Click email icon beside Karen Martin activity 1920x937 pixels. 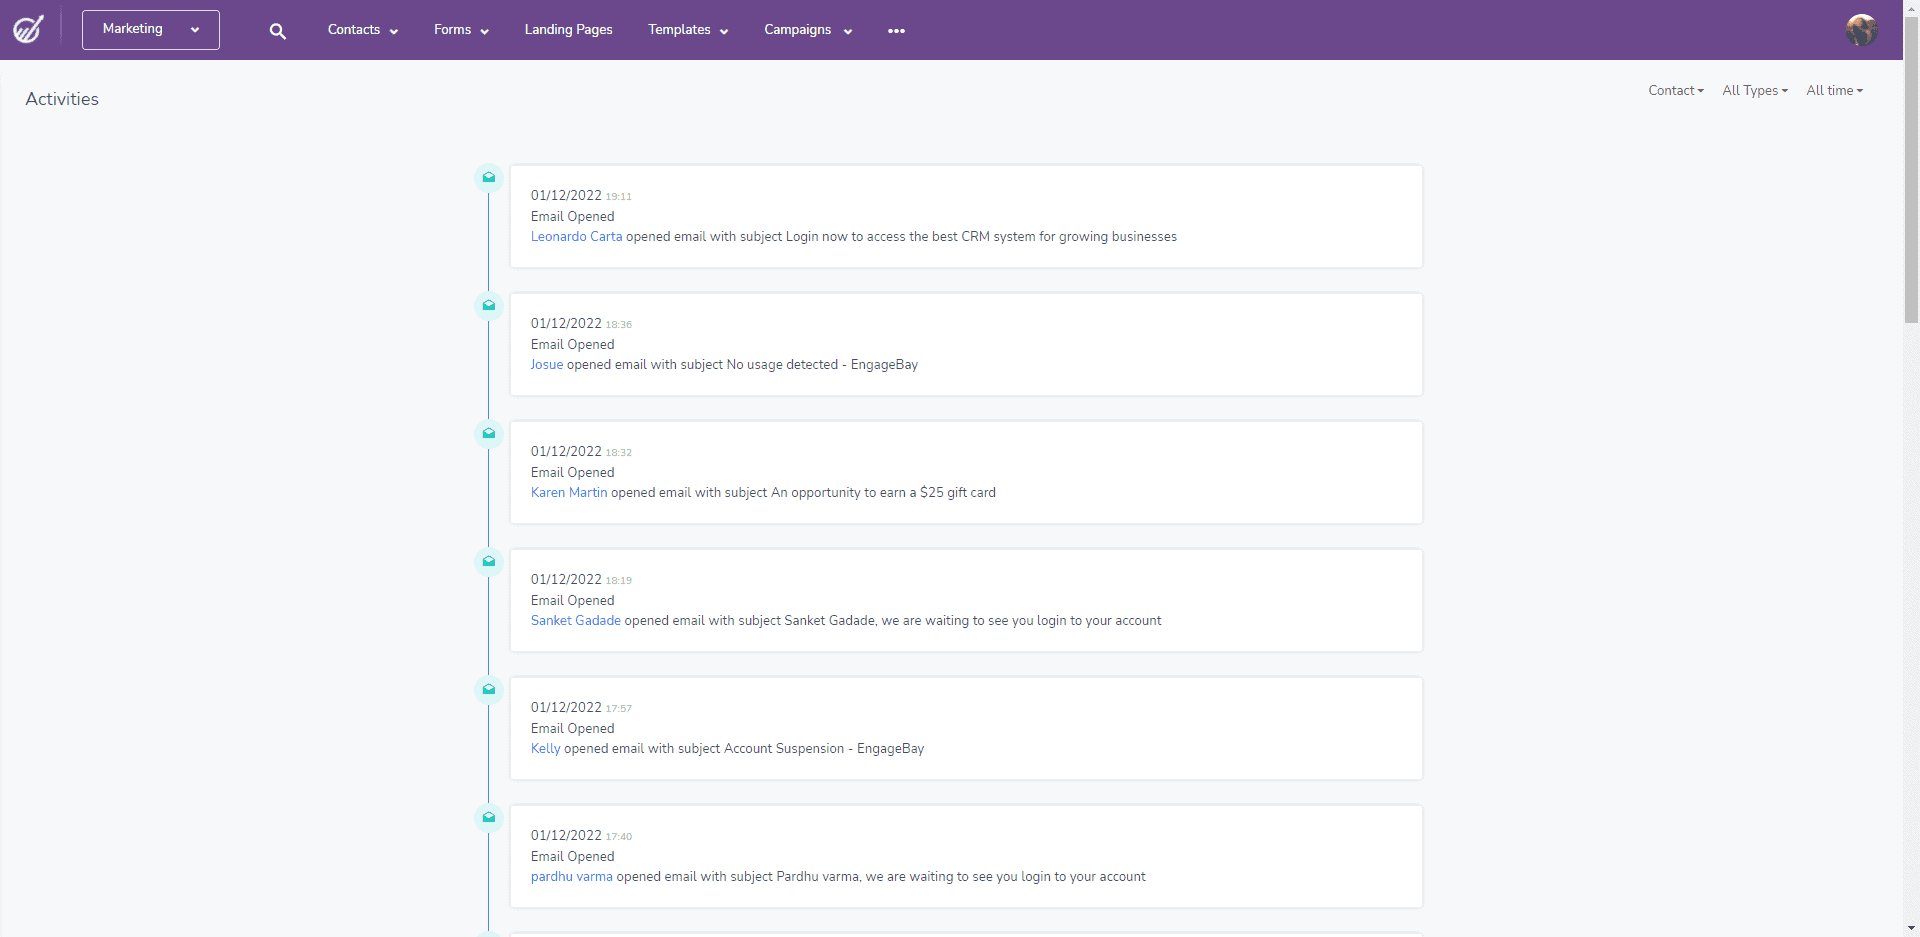pos(489,433)
